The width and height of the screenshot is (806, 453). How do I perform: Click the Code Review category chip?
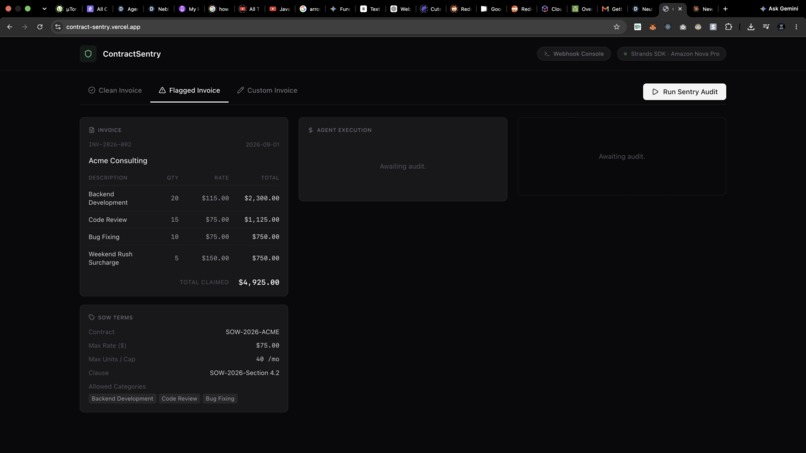point(179,398)
